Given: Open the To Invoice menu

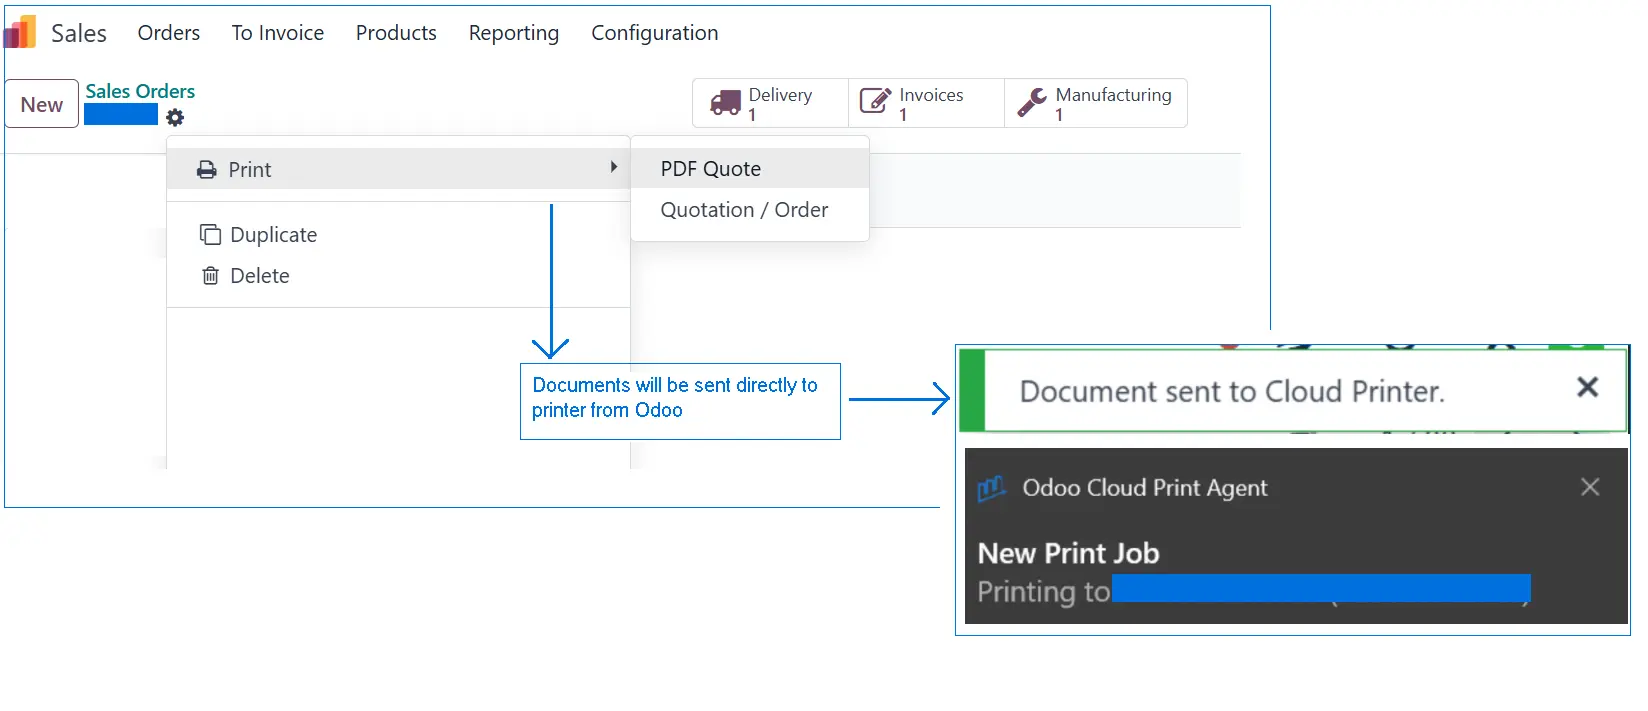Looking at the screenshot, I should pyautogui.click(x=278, y=33).
